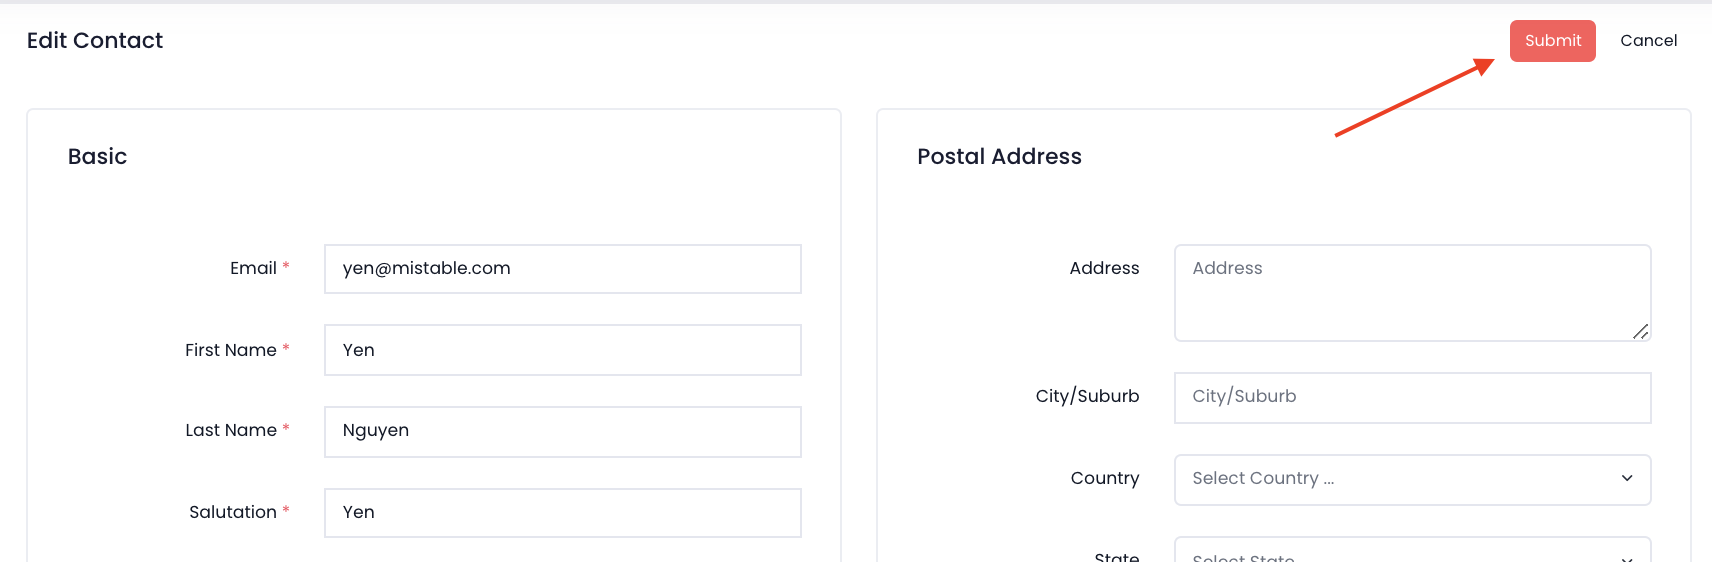
Task: Click the Edit Contact page heading
Action: (x=95, y=40)
